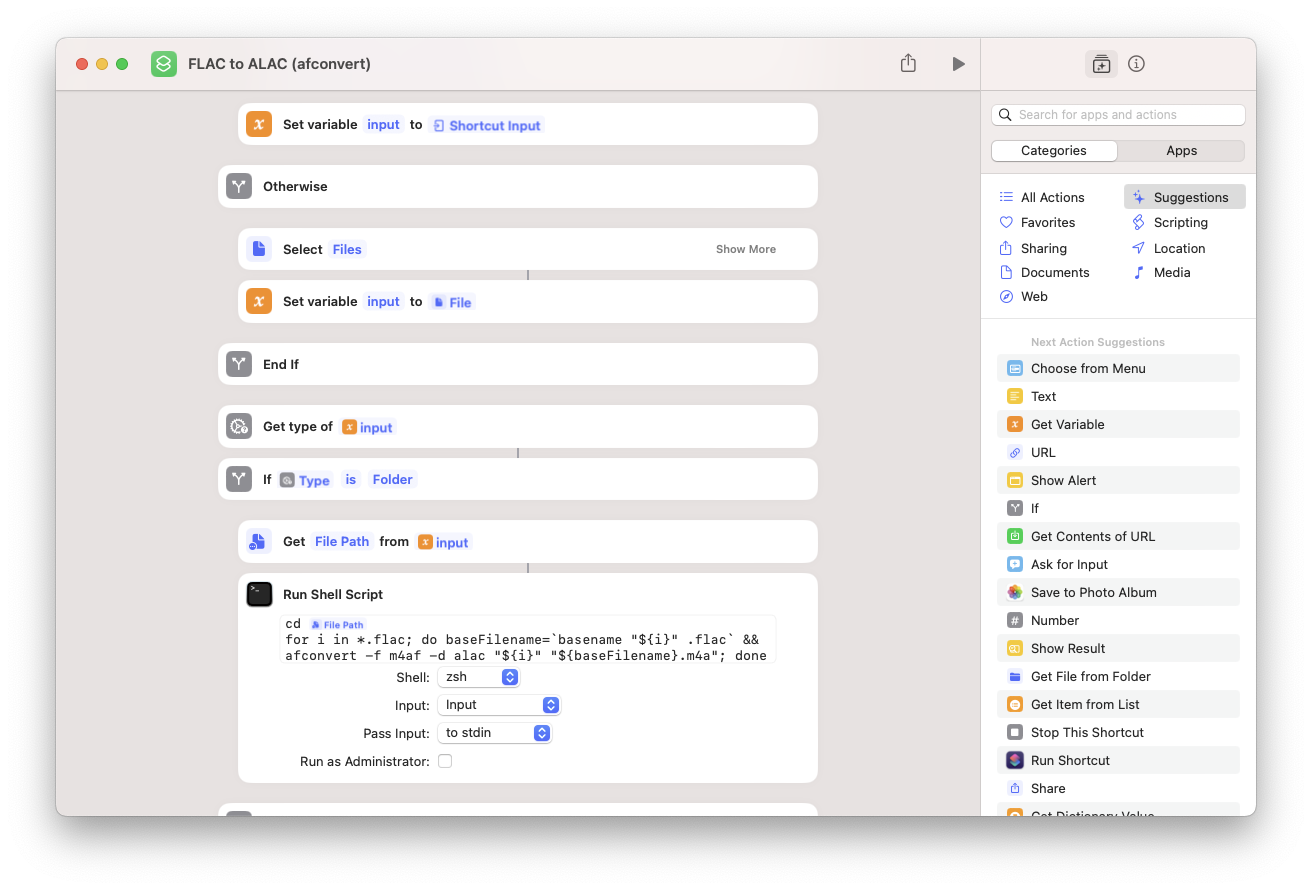1312x890 pixels.
Task: Run the shortcut with play button
Action: [x=958, y=64]
